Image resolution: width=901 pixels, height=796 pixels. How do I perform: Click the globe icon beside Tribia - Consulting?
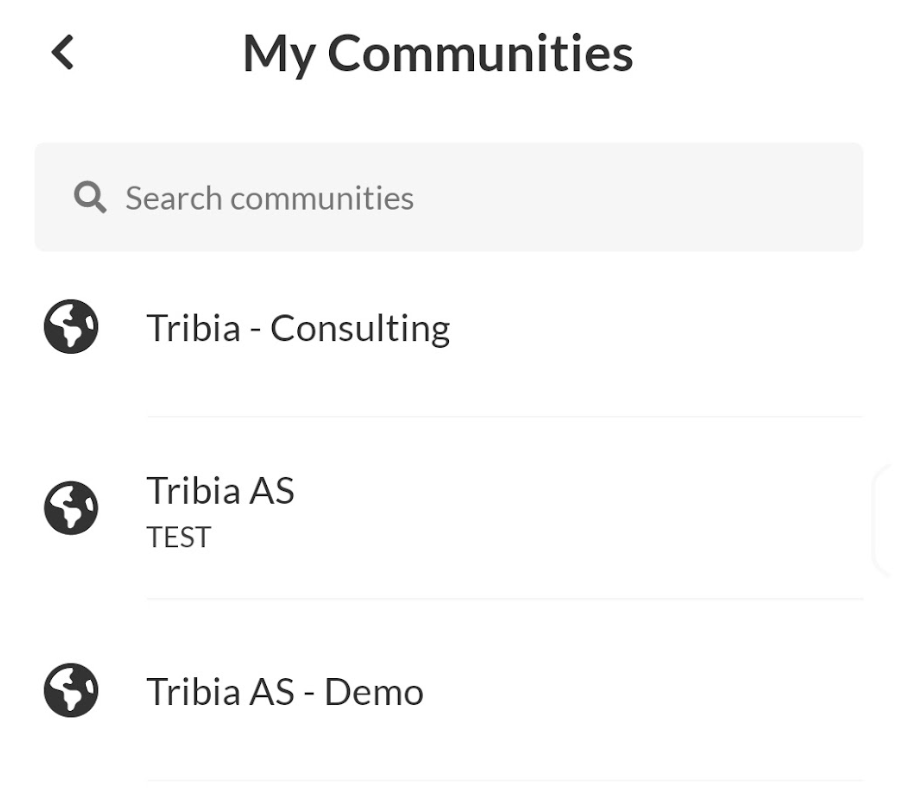[71, 327]
